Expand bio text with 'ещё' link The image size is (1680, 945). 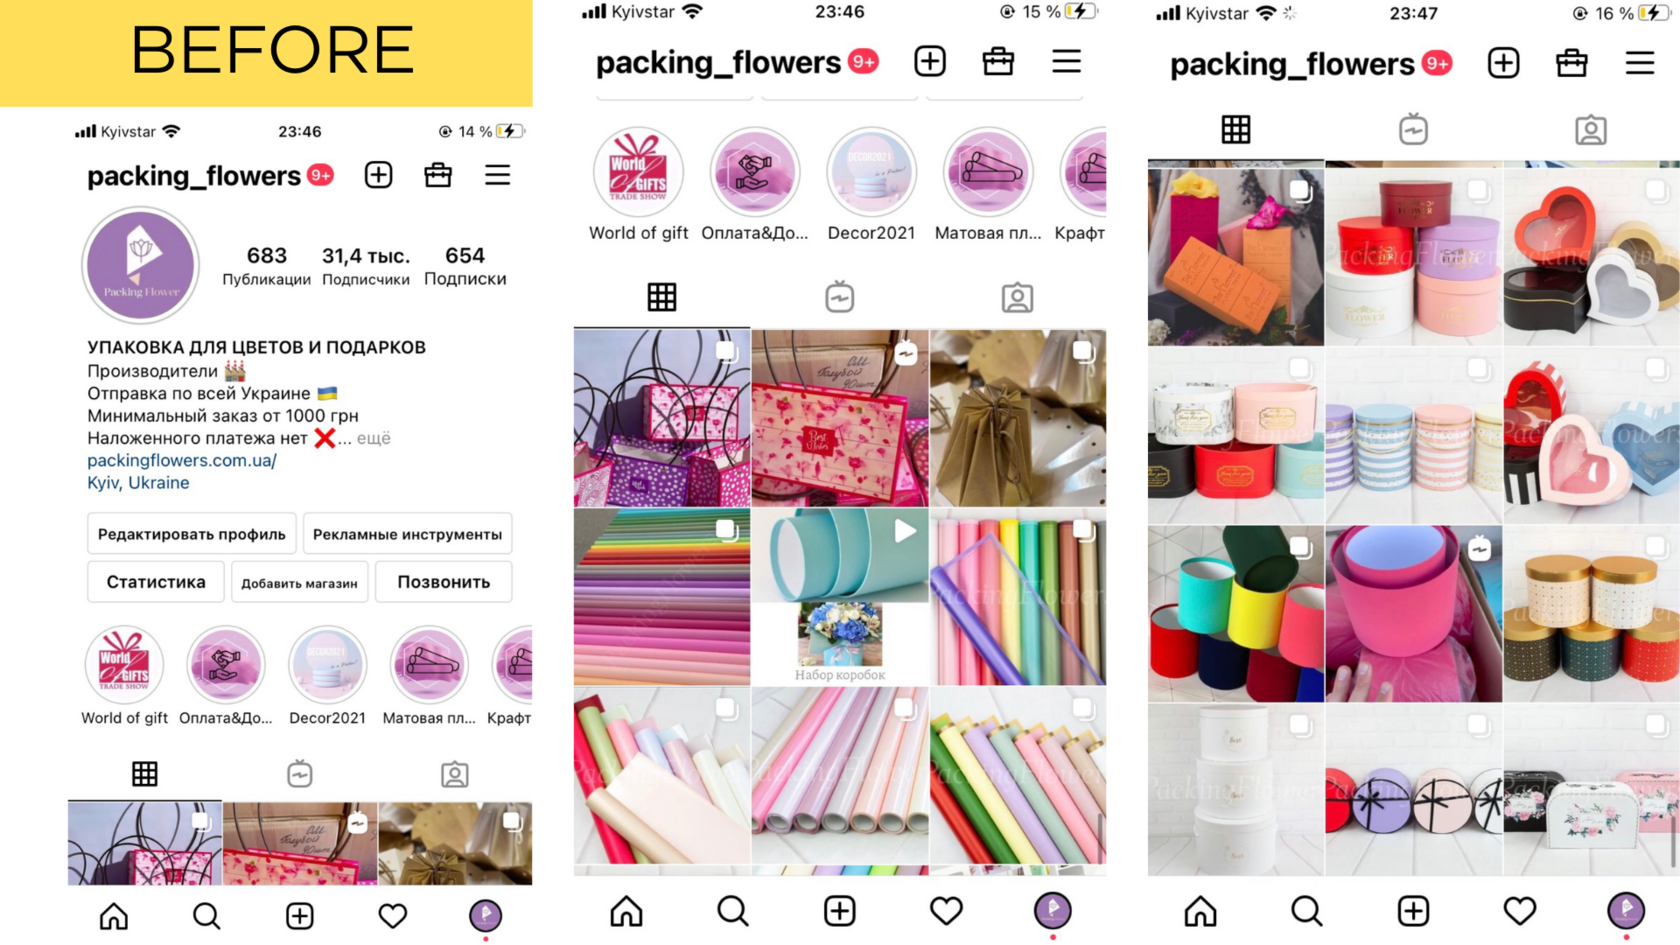click(373, 438)
